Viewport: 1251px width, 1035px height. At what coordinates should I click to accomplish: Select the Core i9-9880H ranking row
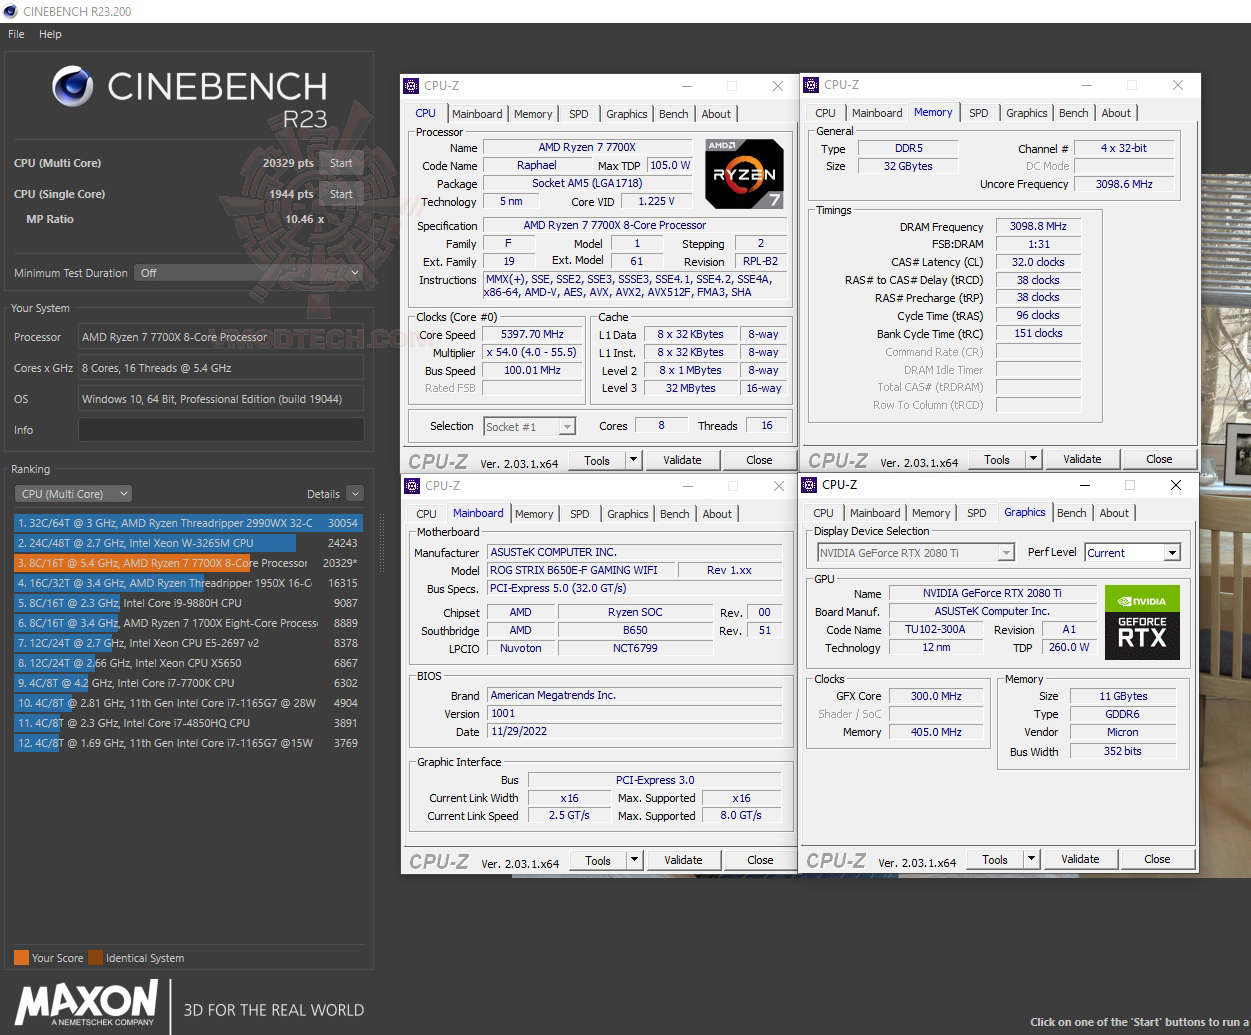[188, 603]
